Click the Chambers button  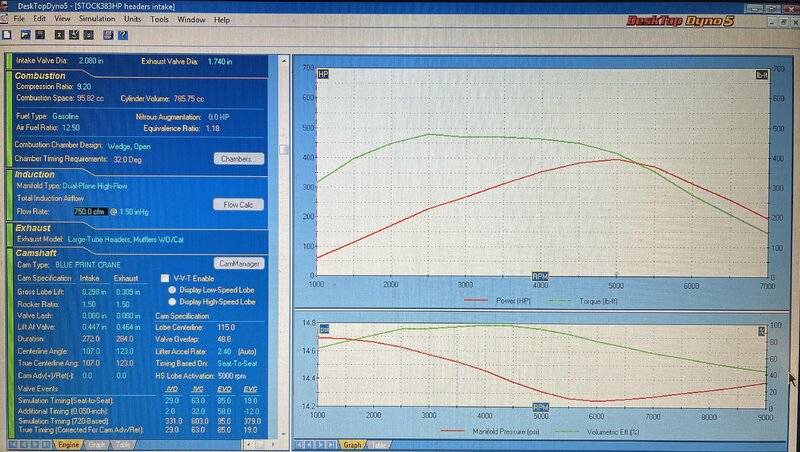239,159
